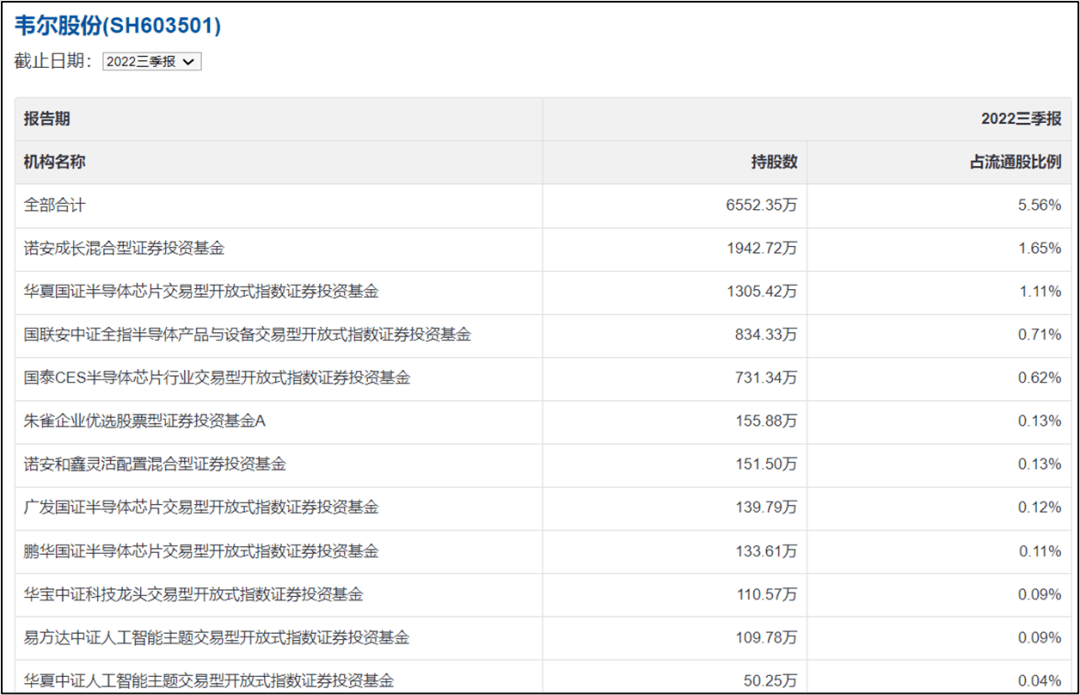1080x695 pixels.
Task: Open 华夏国证半导体芯片 ETF fund entry
Action: click(x=201, y=291)
